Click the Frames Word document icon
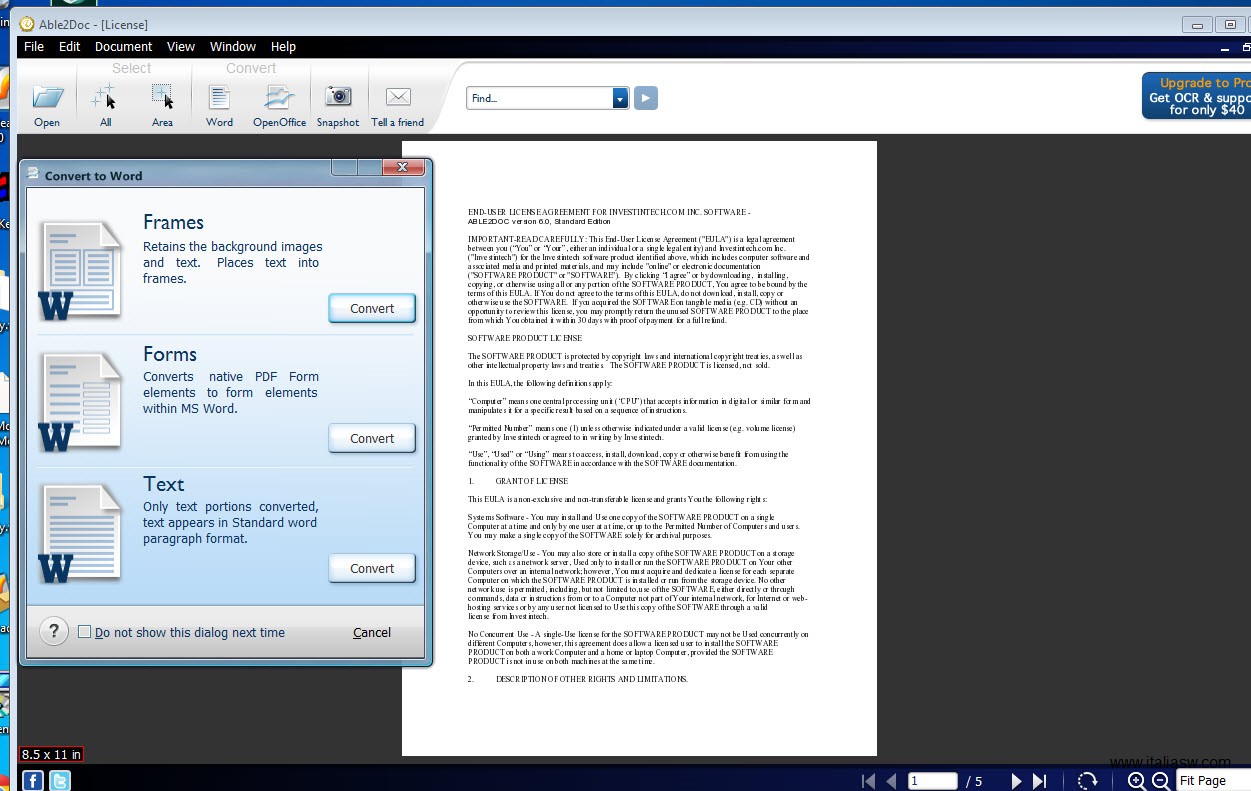 (x=81, y=270)
